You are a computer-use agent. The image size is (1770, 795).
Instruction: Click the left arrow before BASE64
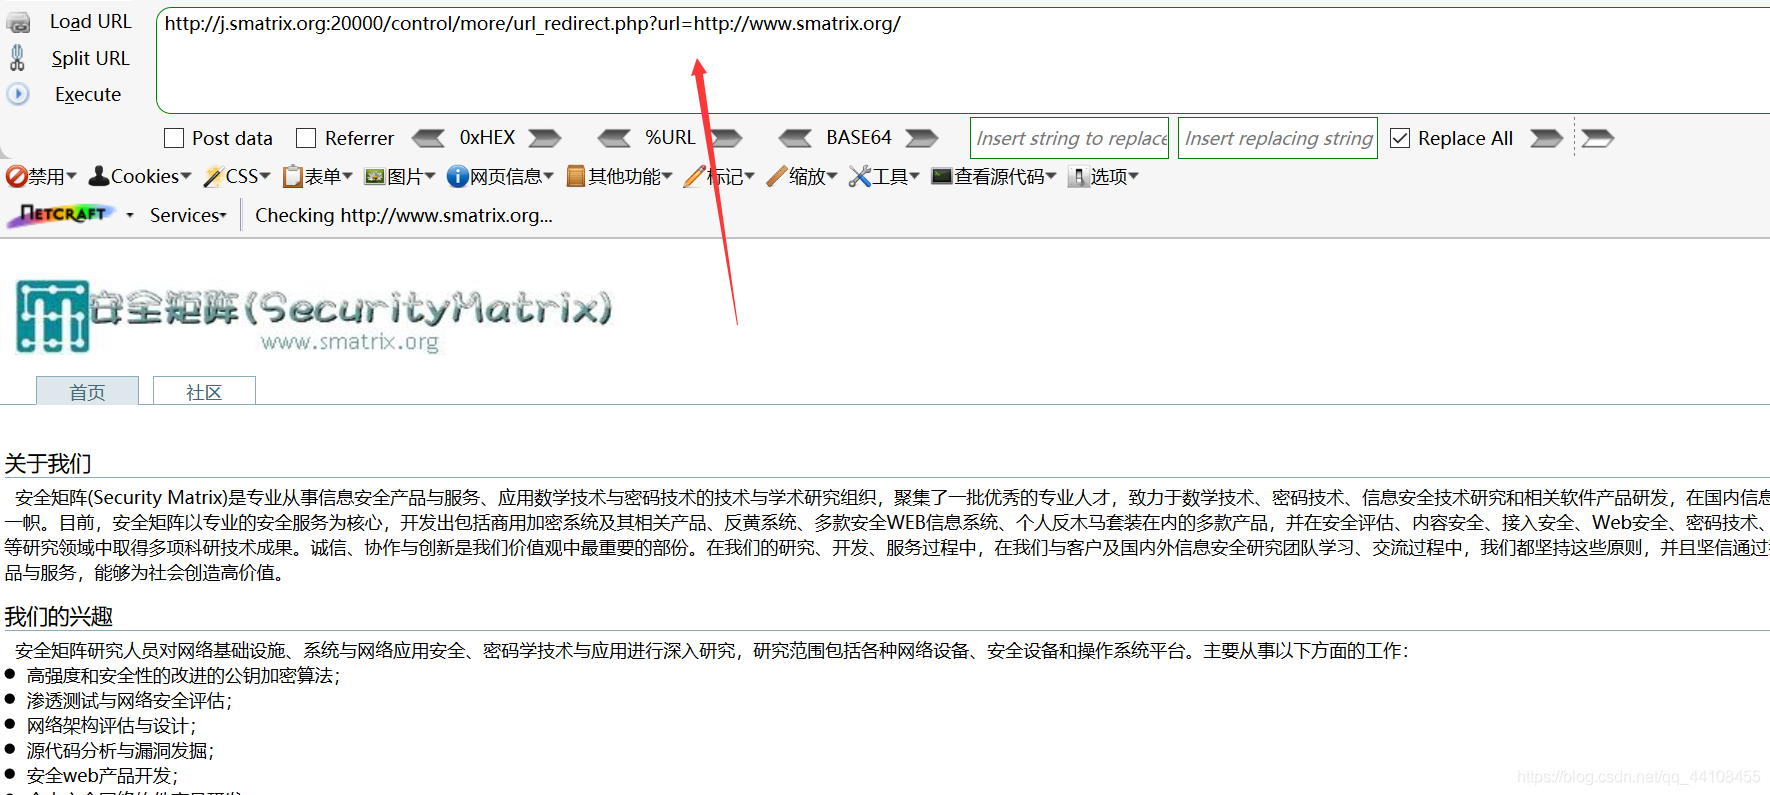click(796, 138)
